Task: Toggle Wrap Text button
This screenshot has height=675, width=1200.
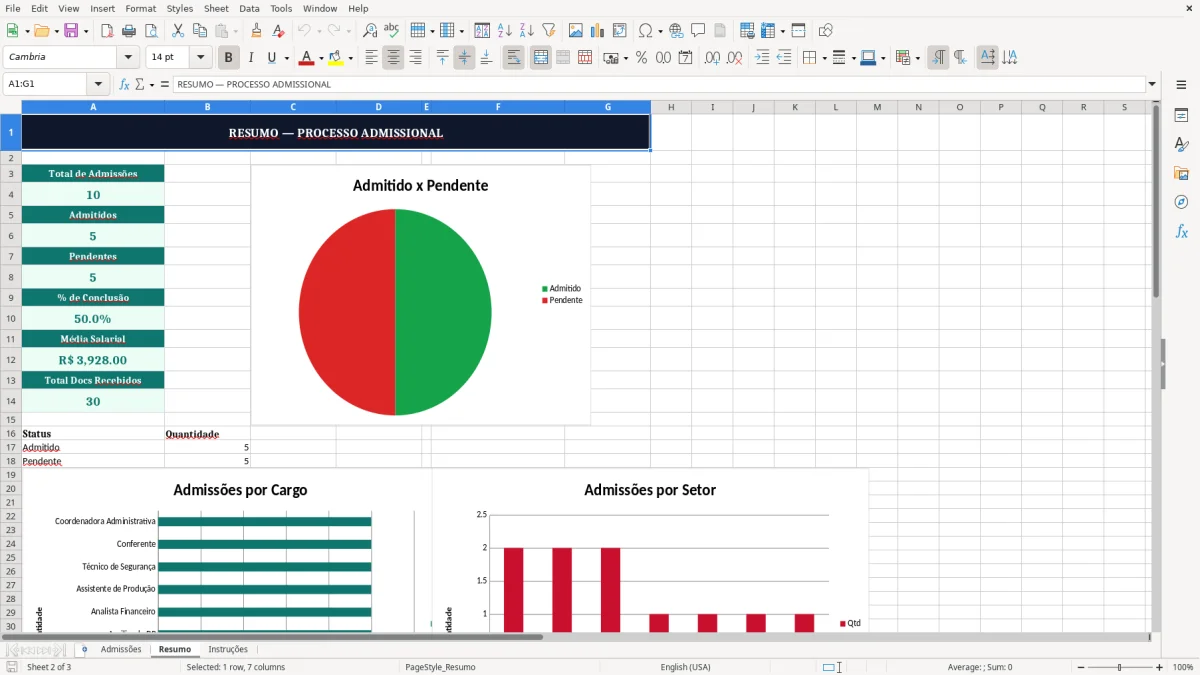Action: [514, 58]
